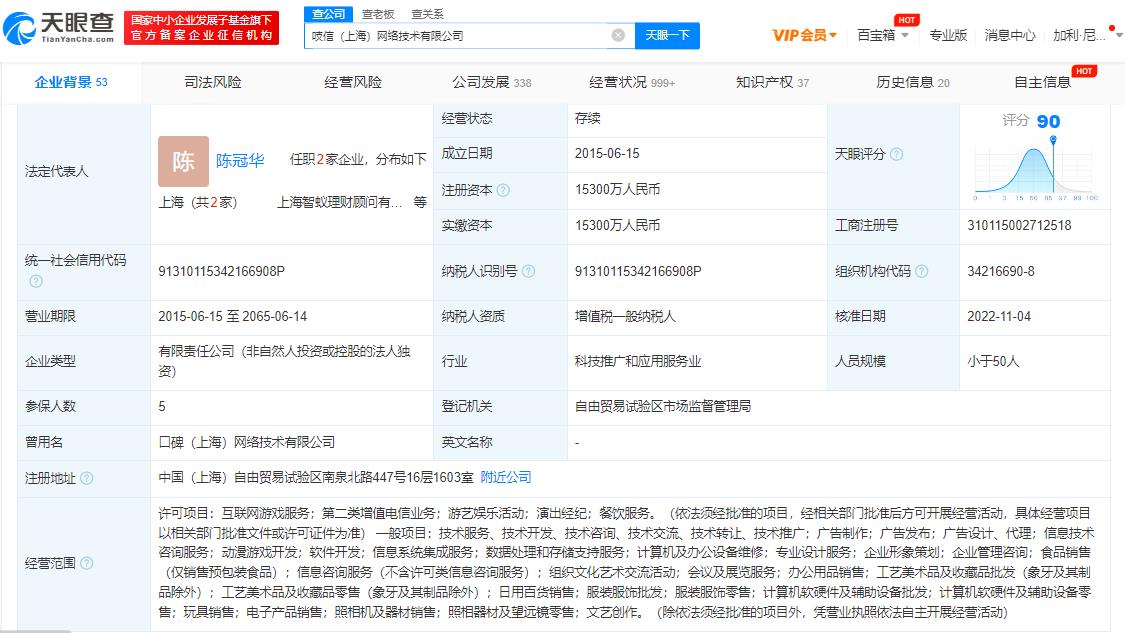Click the 国家中小企业发展子基金旗下 red banner

(202, 27)
